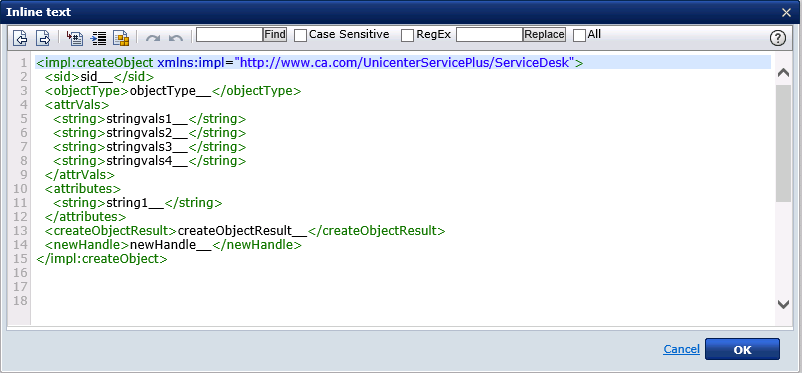Click the Find text input field

(230, 34)
